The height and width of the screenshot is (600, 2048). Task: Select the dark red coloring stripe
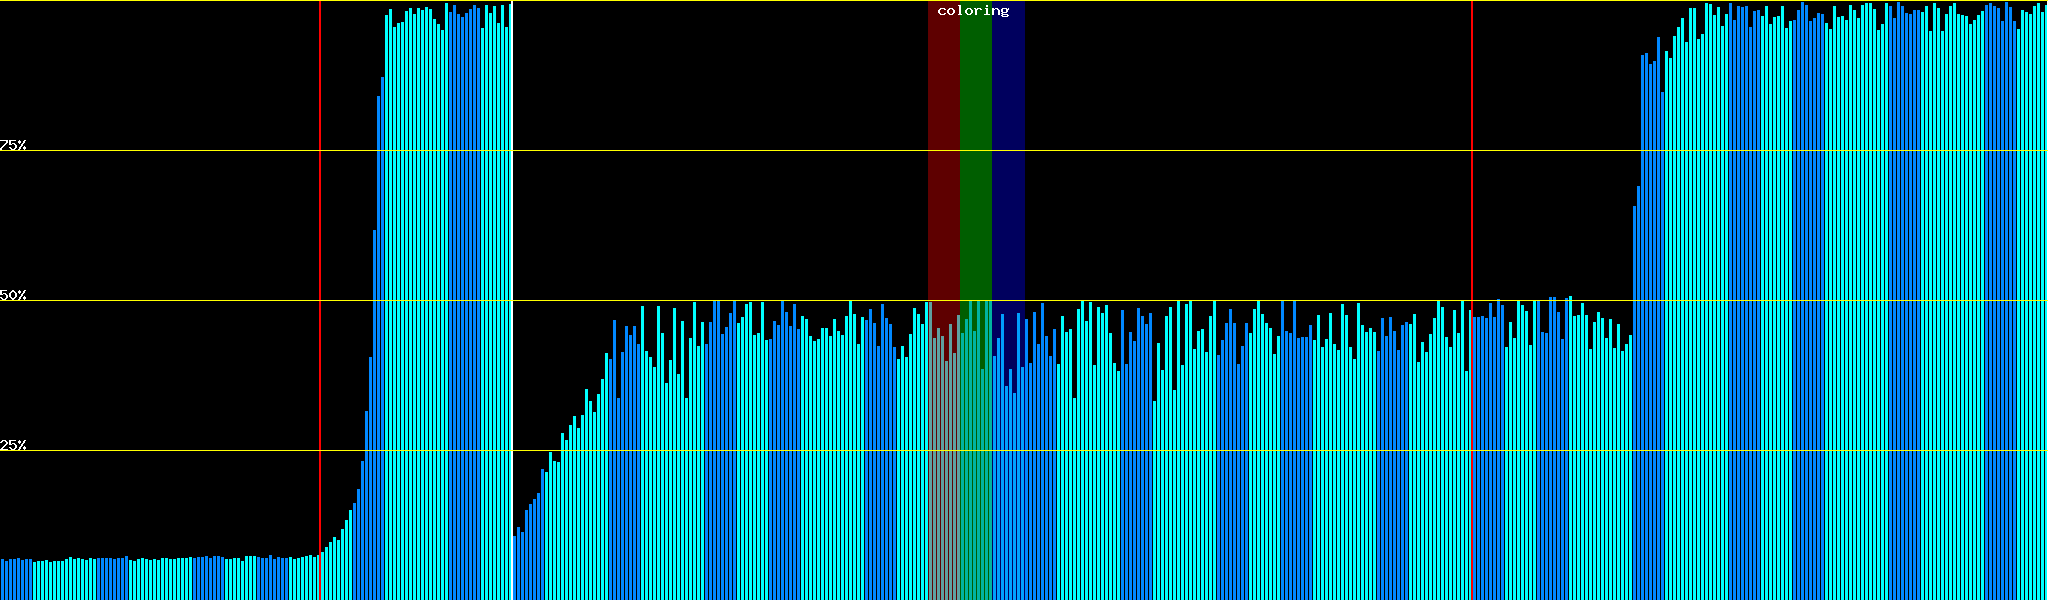click(943, 150)
